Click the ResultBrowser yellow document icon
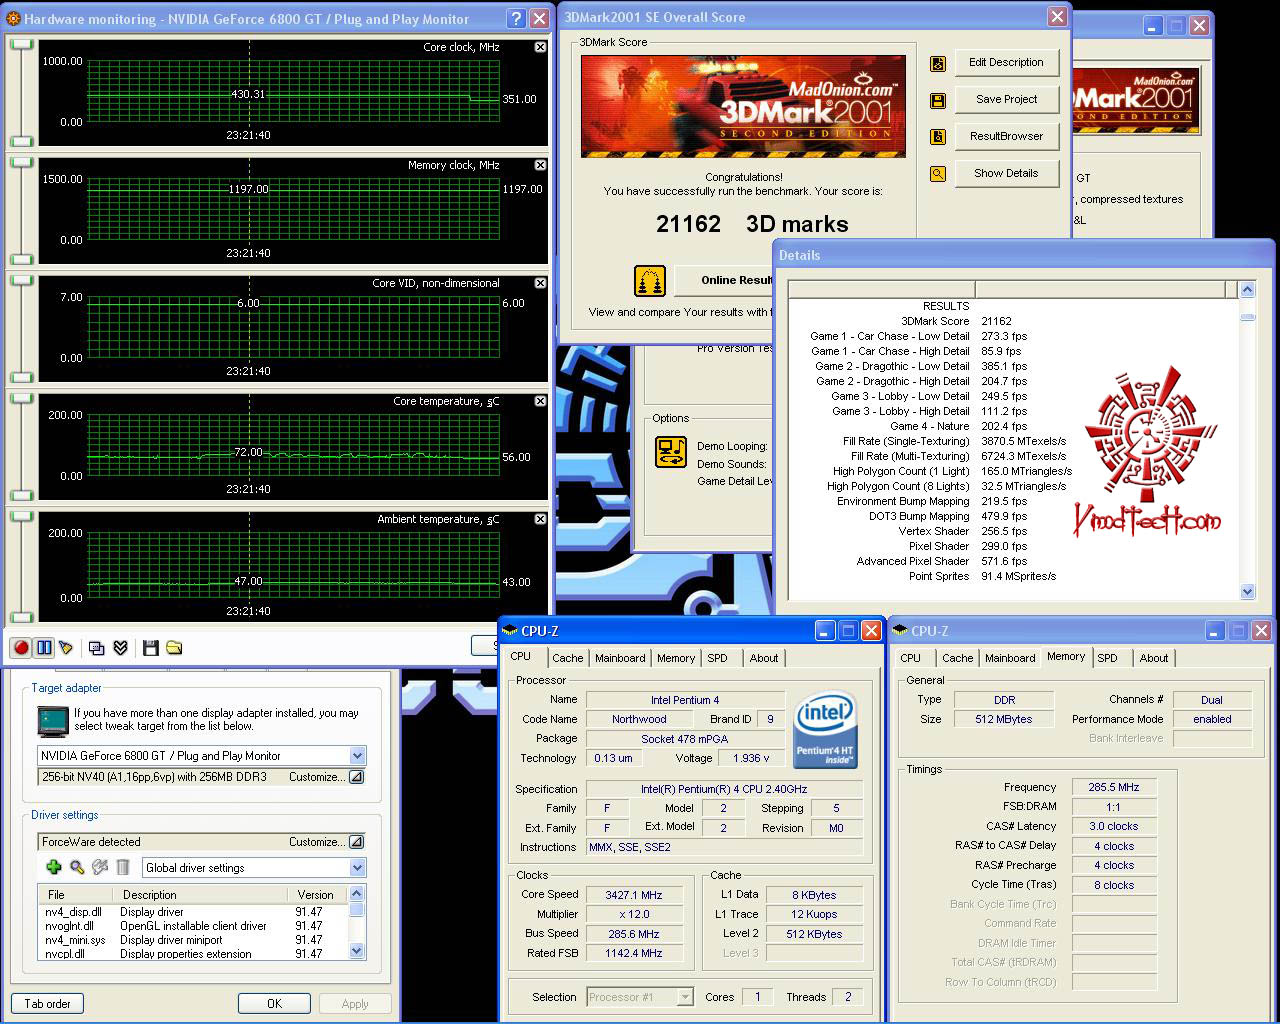 [x=938, y=137]
